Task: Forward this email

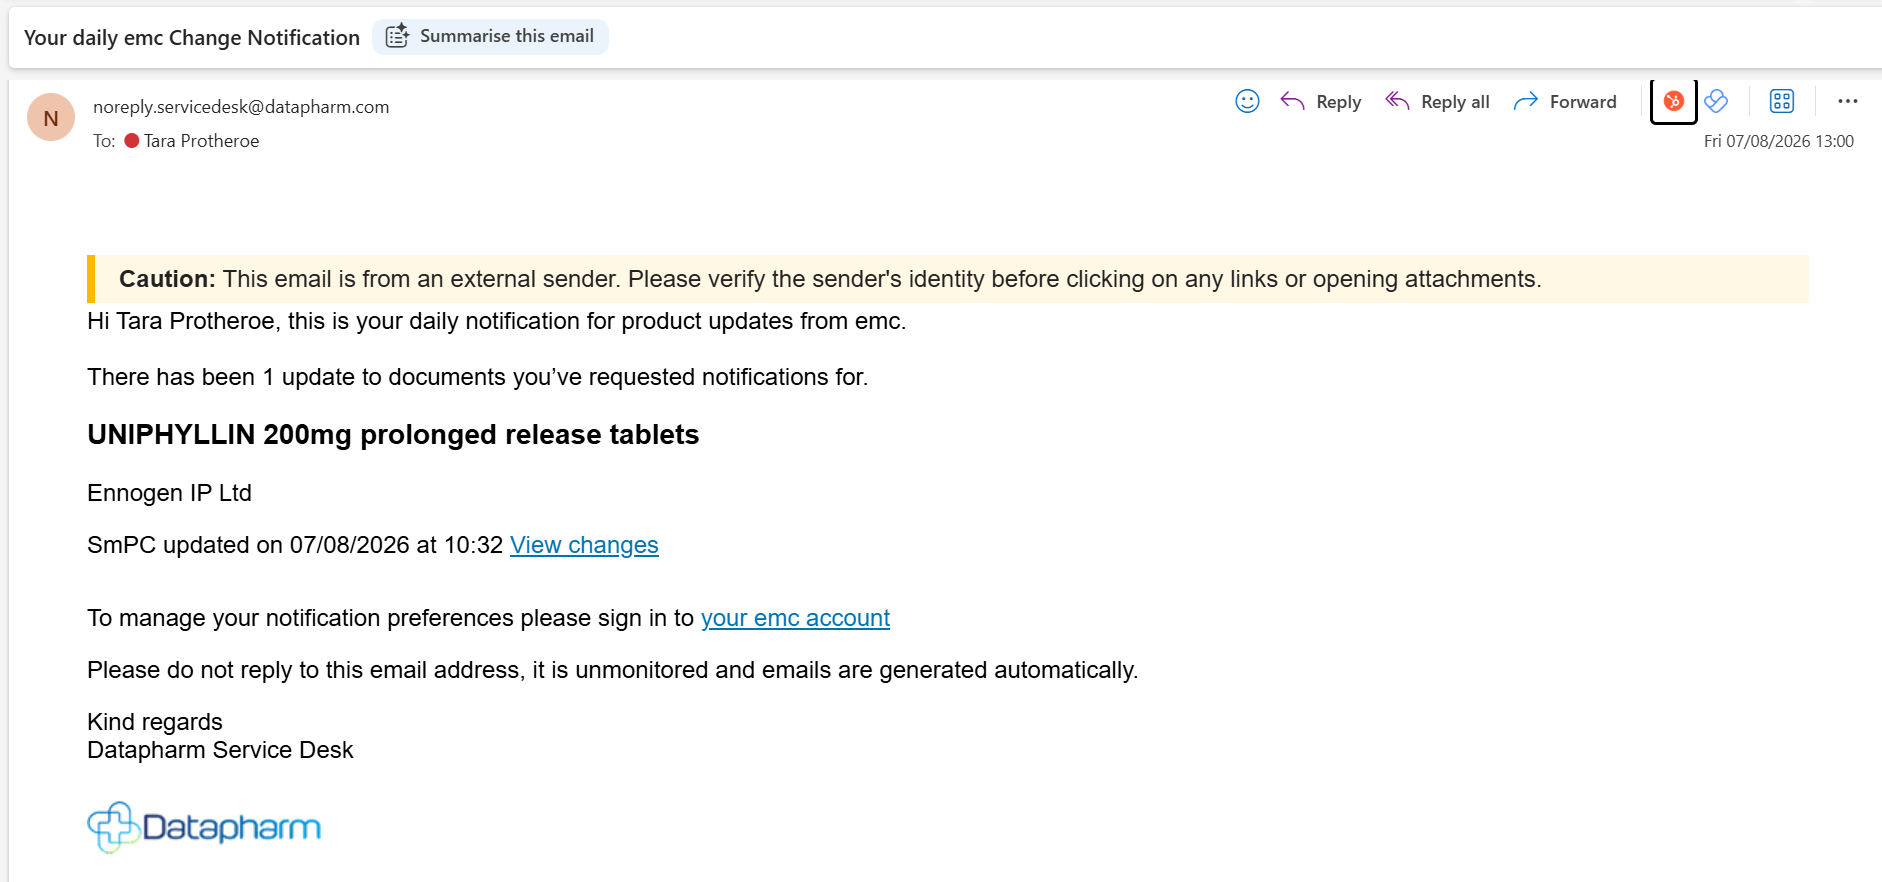Action: 1565,101
